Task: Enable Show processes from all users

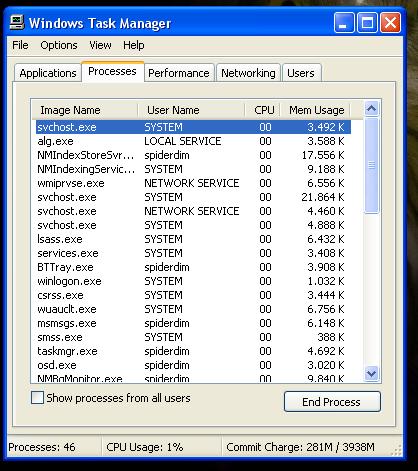Action: [37, 398]
